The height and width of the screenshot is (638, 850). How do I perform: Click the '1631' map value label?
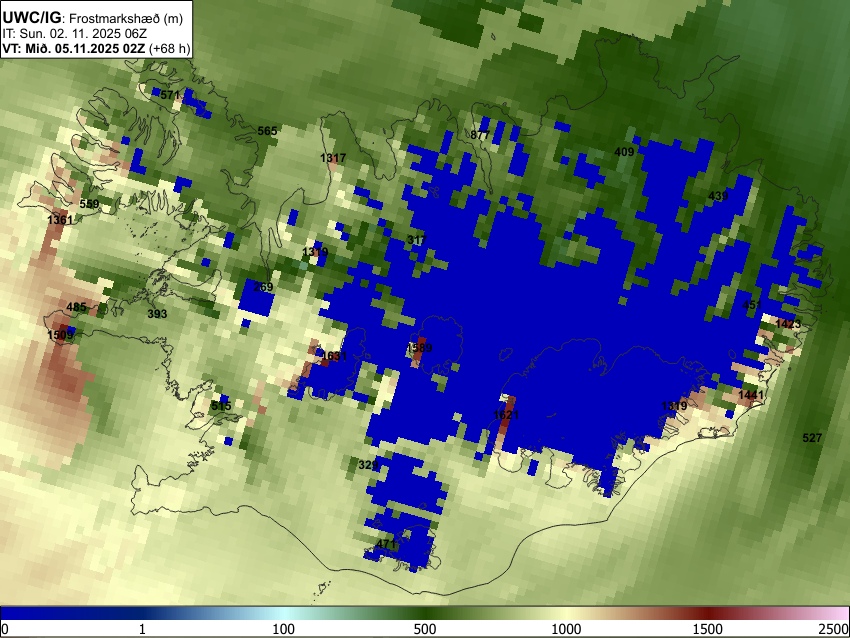[334, 356]
